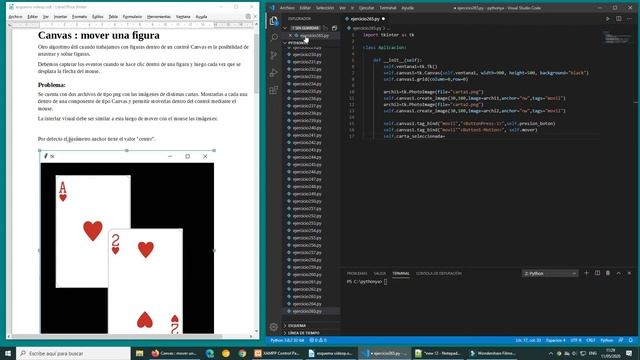Open Selección menu in VS Code

tap(325, 8)
